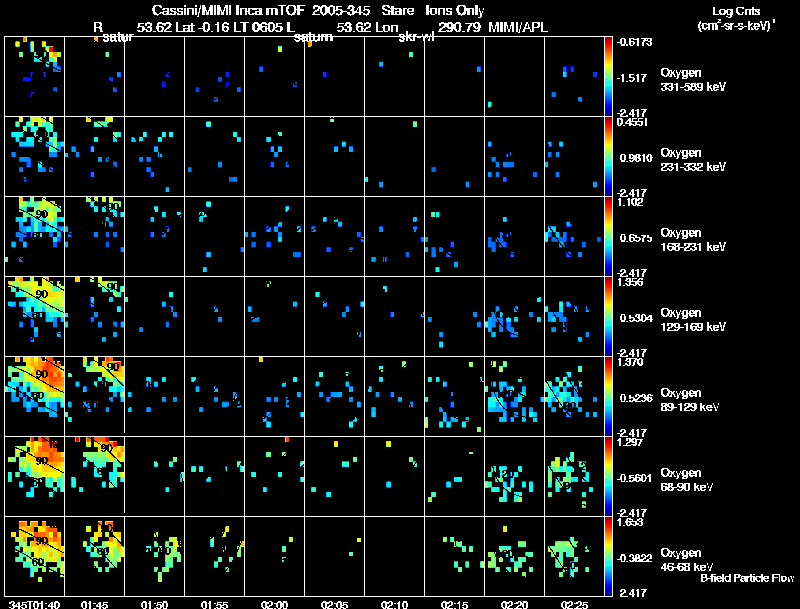Click the '1.370' colorbar maximum value
Viewport: 800px width, 609px height.
click(631, 362)
